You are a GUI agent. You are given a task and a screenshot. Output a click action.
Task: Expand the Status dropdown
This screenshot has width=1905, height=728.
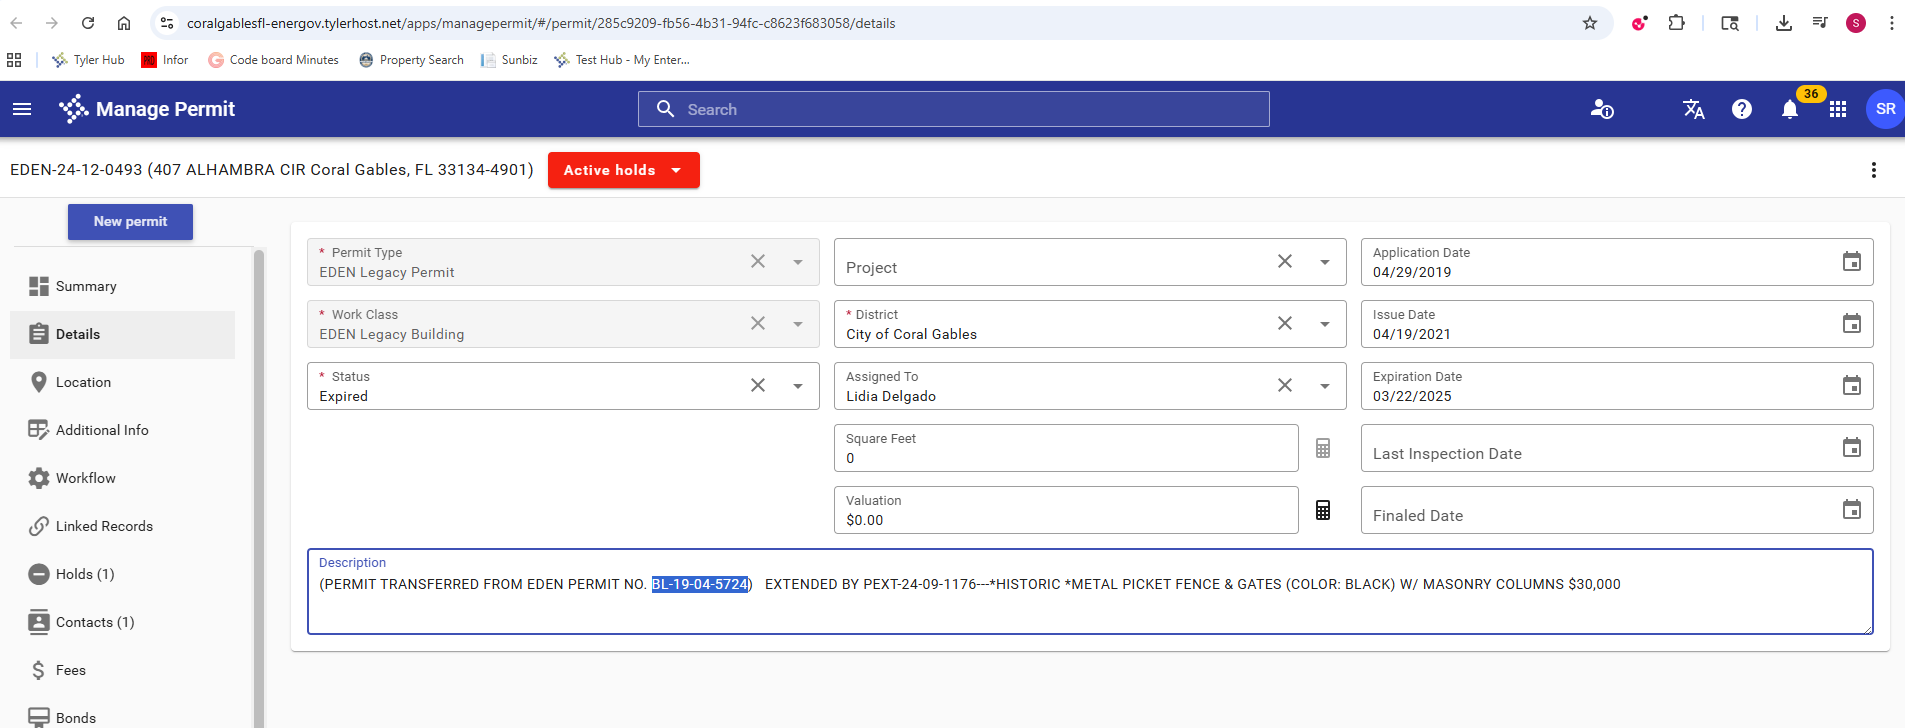pos(798,386)
